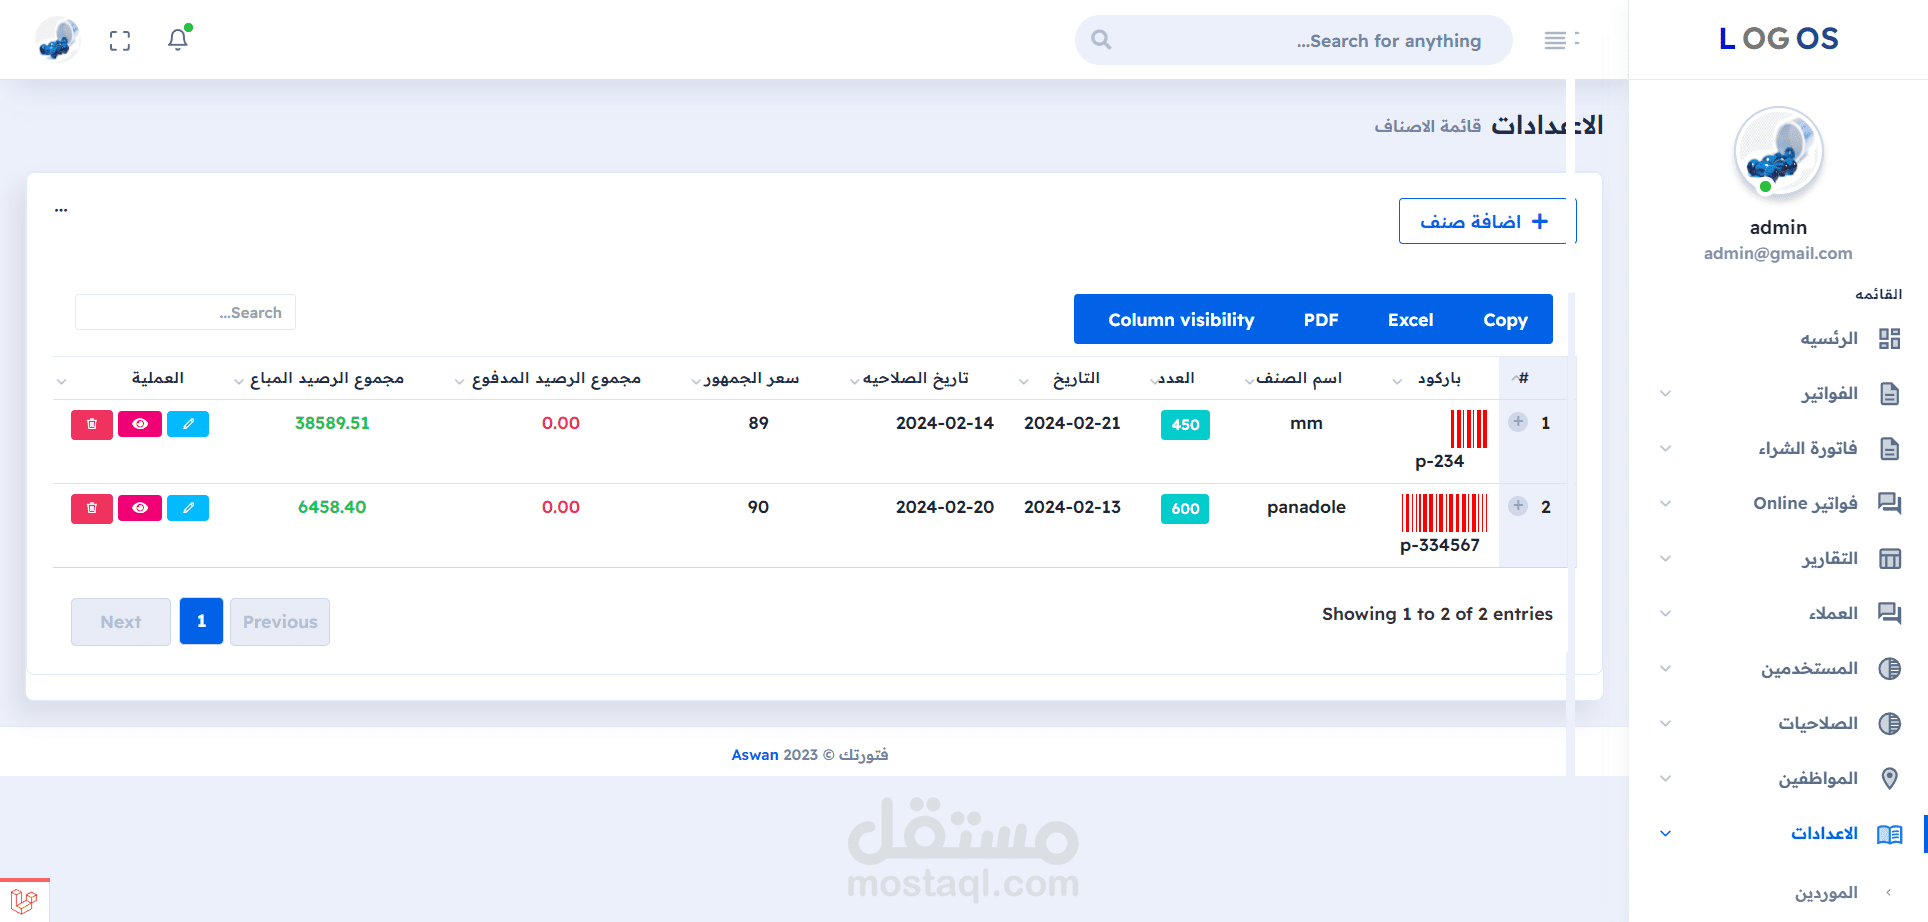This screenshot has height=922, width=1928.
Task: Click the barcode image p-234
Action: pos(1469,429)
